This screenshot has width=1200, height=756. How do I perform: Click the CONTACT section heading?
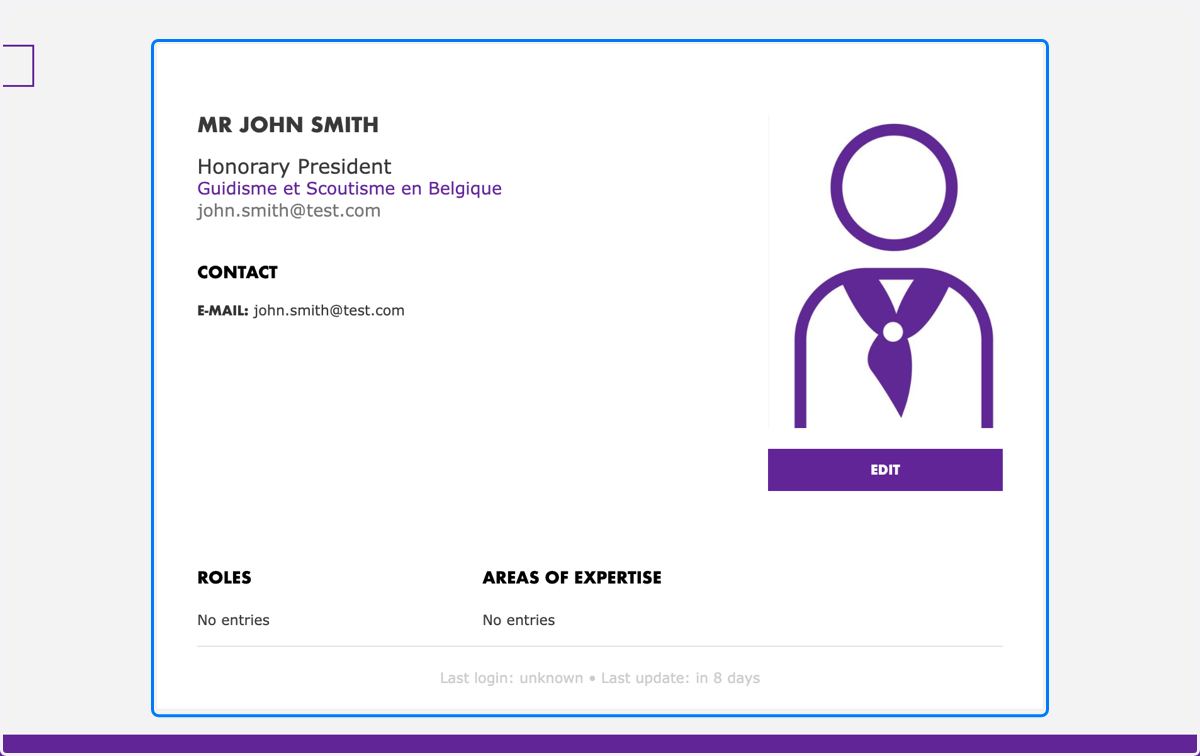point(237,272)
